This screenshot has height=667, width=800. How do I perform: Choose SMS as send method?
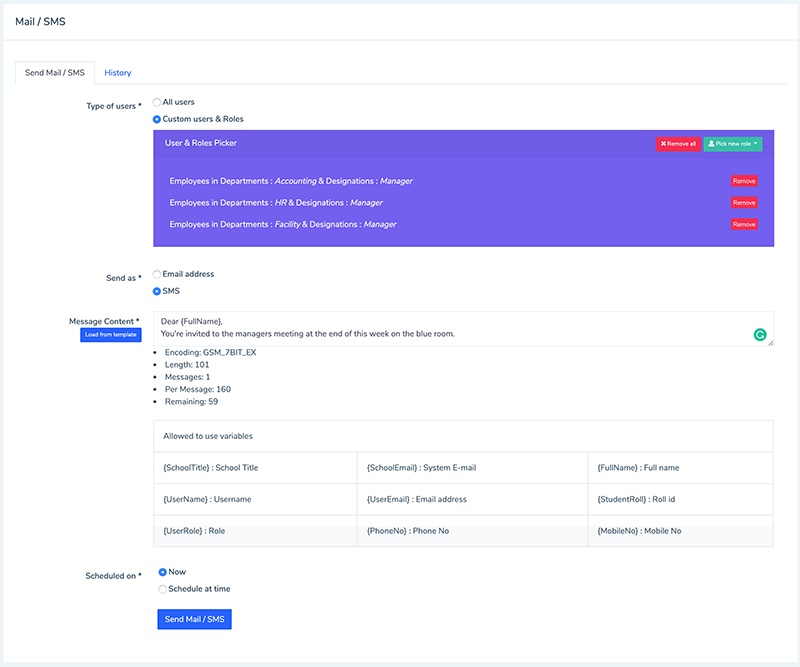pyautogui.click(x=157, y=291)
